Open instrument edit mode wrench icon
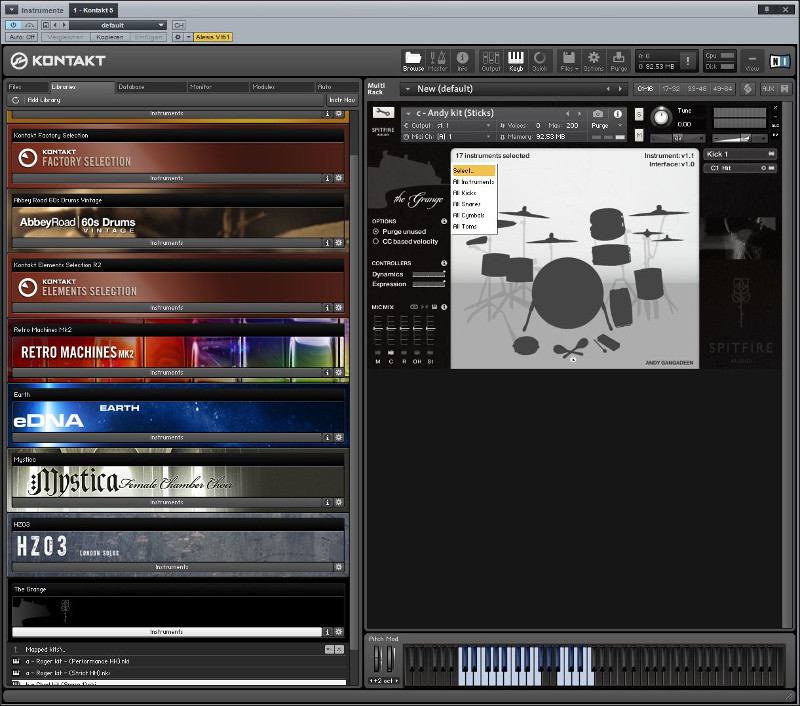Image resolution: width=800 pixels, height=706 pixels. [383, 112]
